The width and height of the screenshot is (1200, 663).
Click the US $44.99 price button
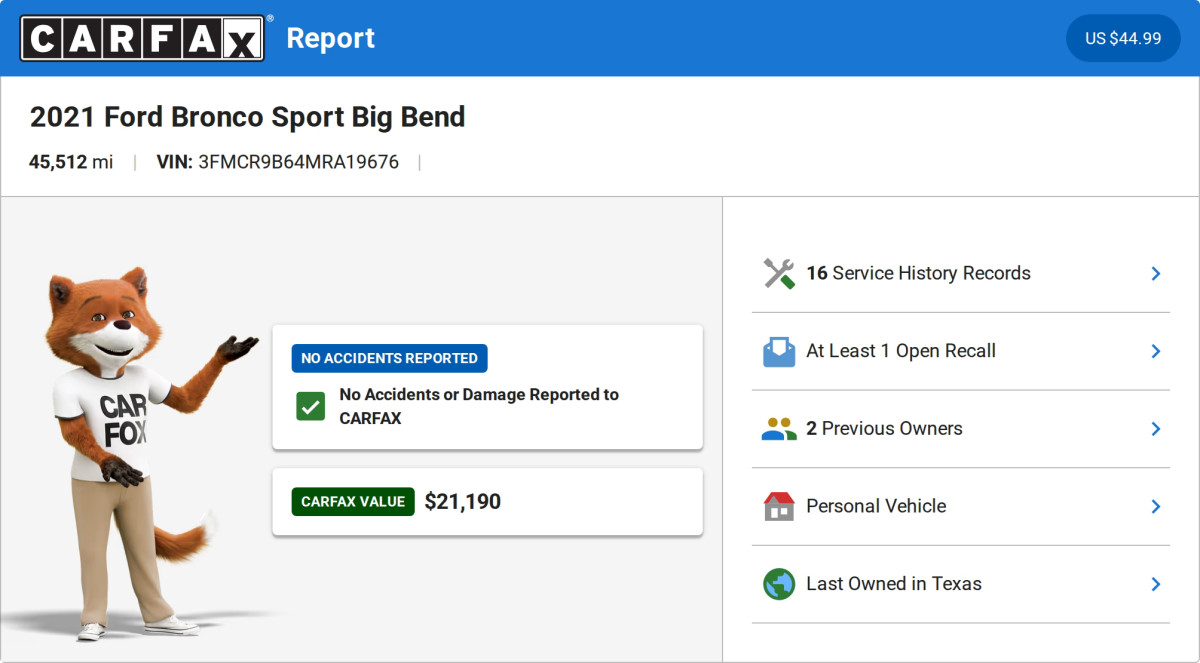[1123, 38]
